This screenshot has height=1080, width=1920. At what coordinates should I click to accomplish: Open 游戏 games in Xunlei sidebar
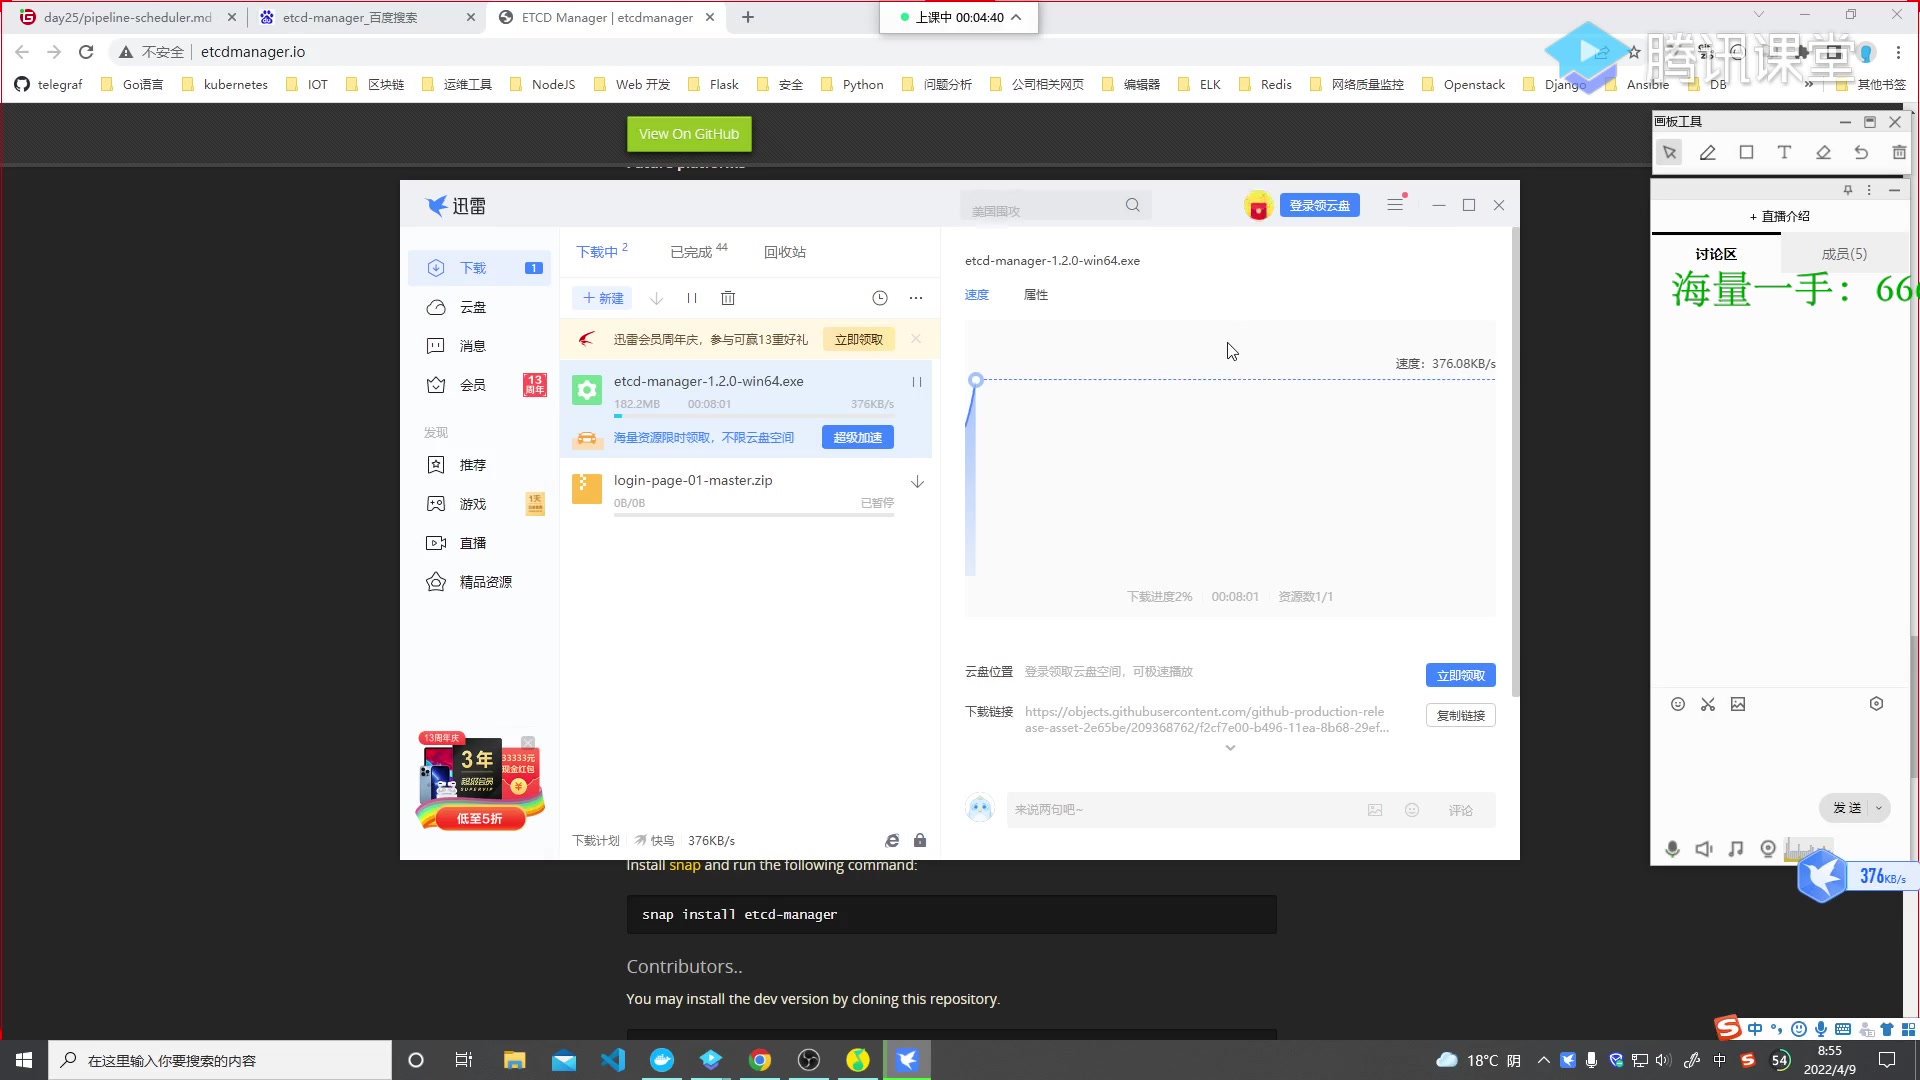[x=472, y=504]
